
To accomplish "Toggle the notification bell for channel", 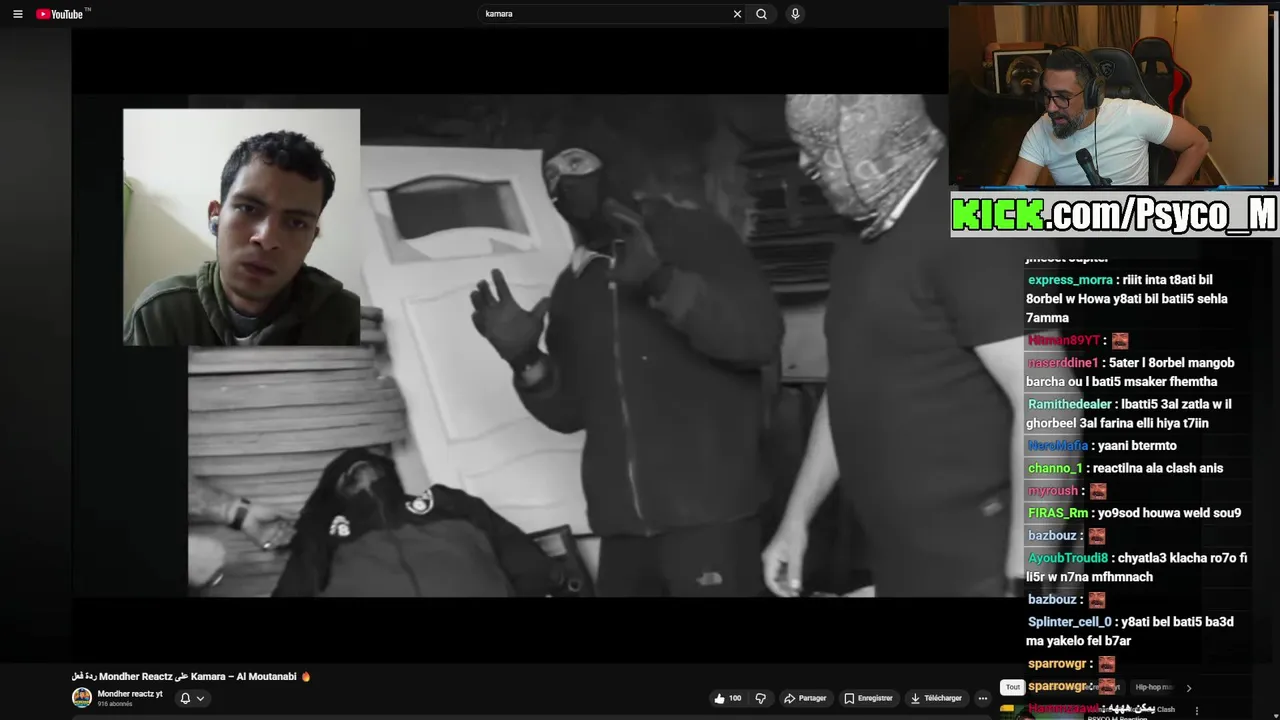I will pyautogui.click(x=185, y=698).
